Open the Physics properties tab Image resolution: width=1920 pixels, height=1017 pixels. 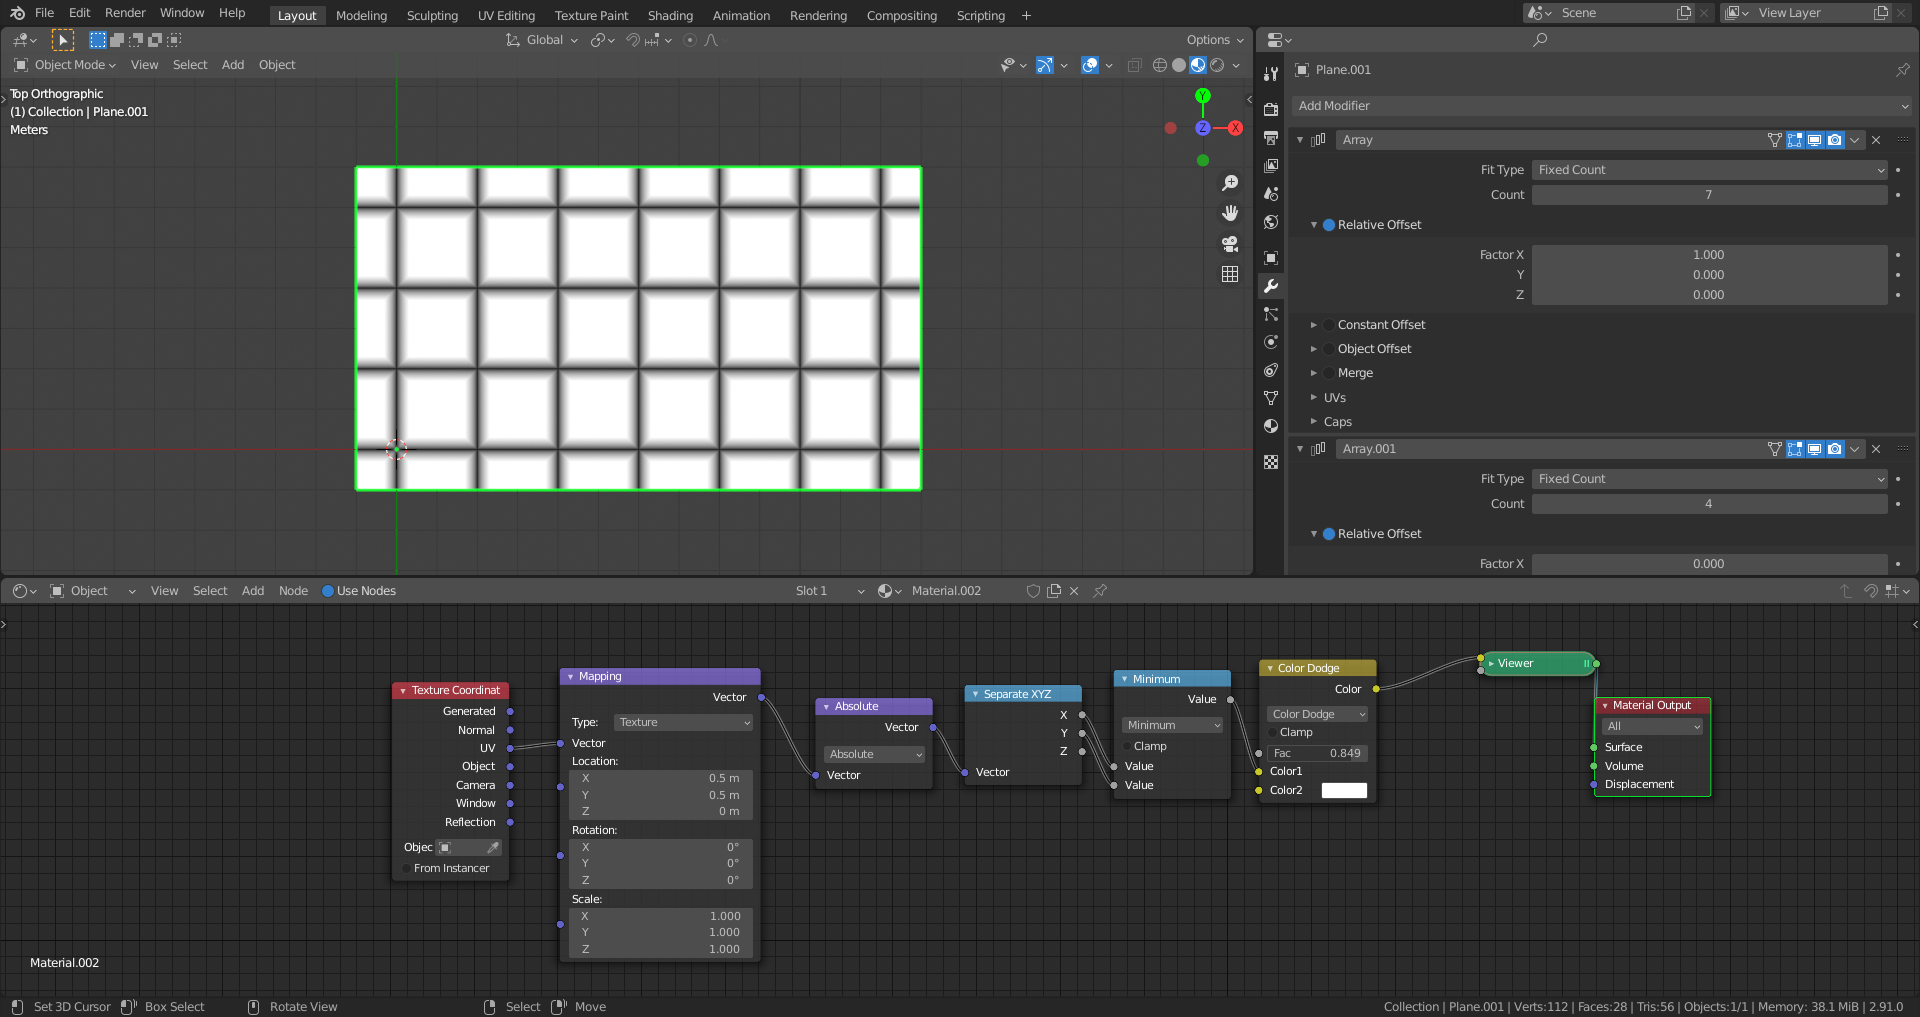point(1271,342)
